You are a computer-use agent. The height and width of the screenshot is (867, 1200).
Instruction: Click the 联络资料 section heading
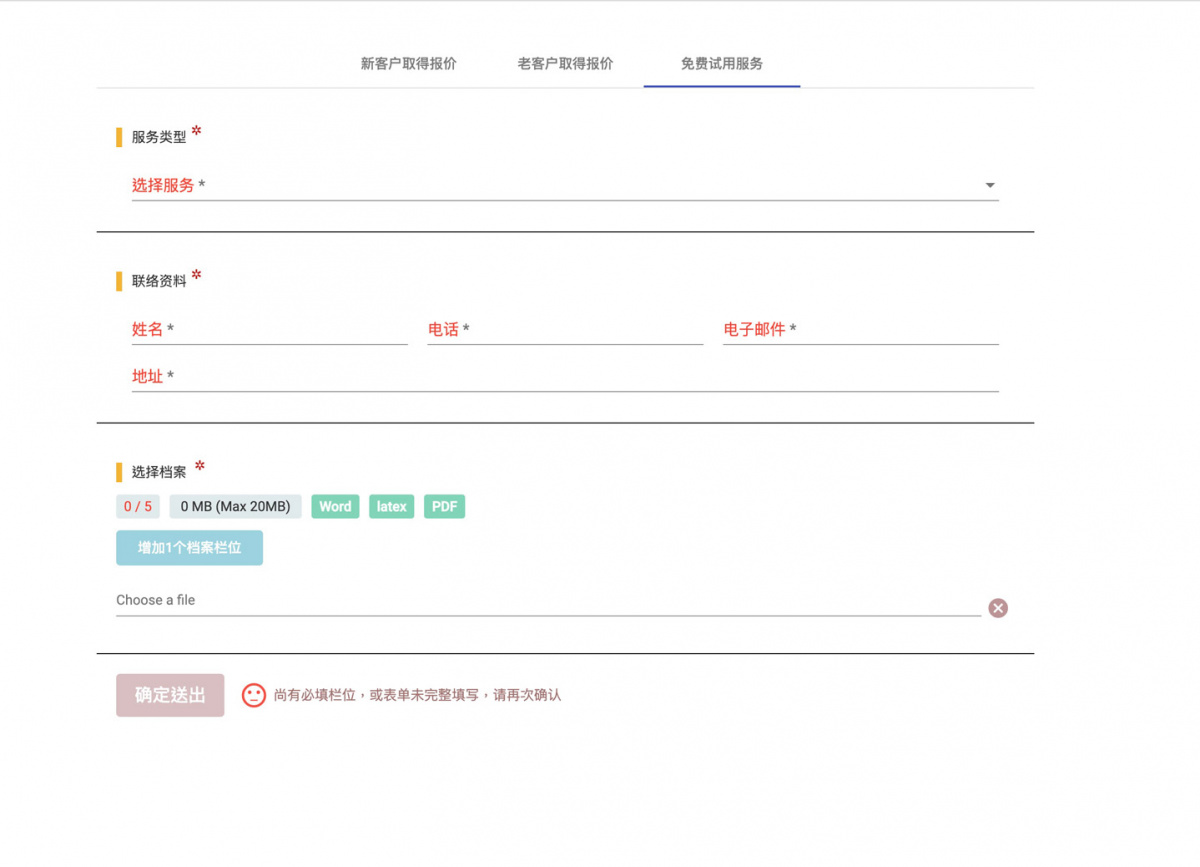tap(159, 281)
